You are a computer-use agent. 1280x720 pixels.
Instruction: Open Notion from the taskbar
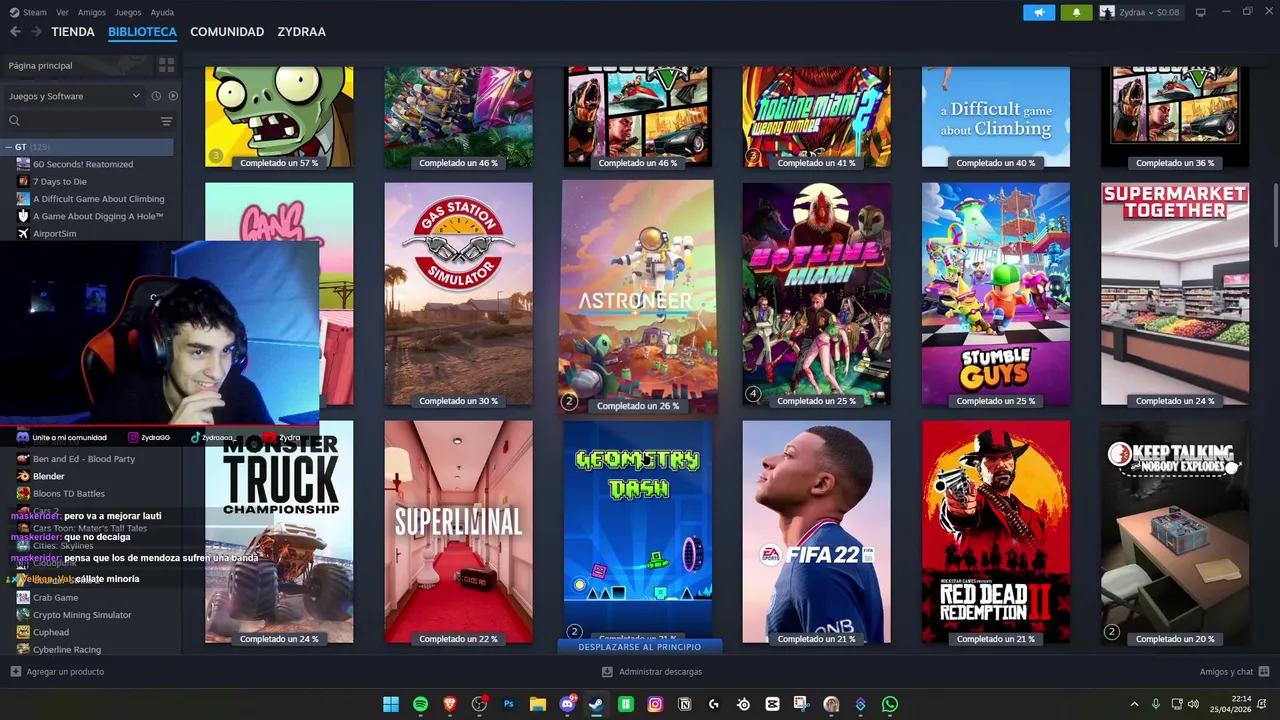point(684,704)
